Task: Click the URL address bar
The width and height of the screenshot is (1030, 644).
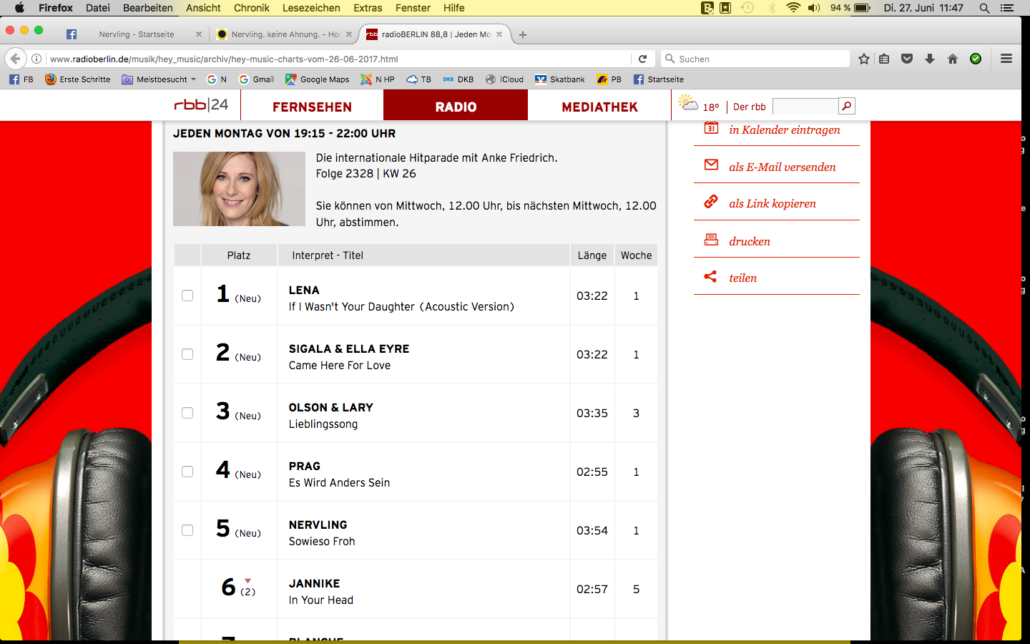Action: (x=338, y=58)
